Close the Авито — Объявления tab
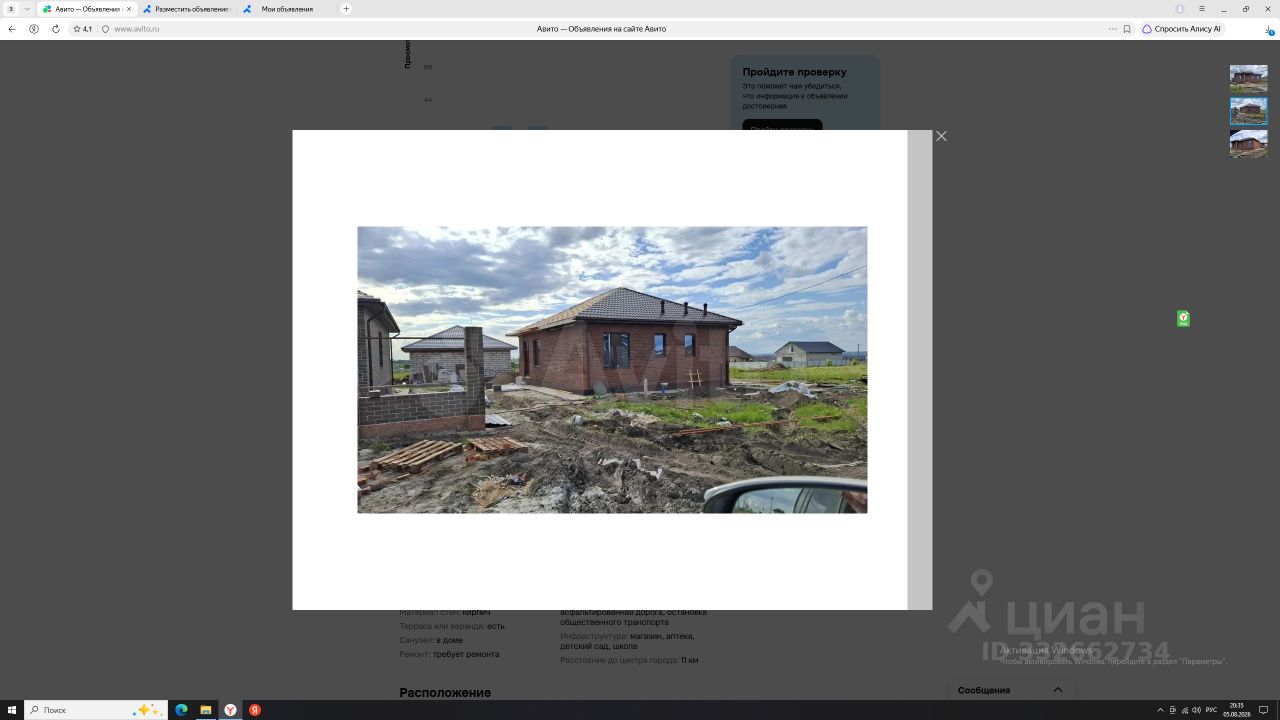This screenshot has height=720, width=1280. 129,9
